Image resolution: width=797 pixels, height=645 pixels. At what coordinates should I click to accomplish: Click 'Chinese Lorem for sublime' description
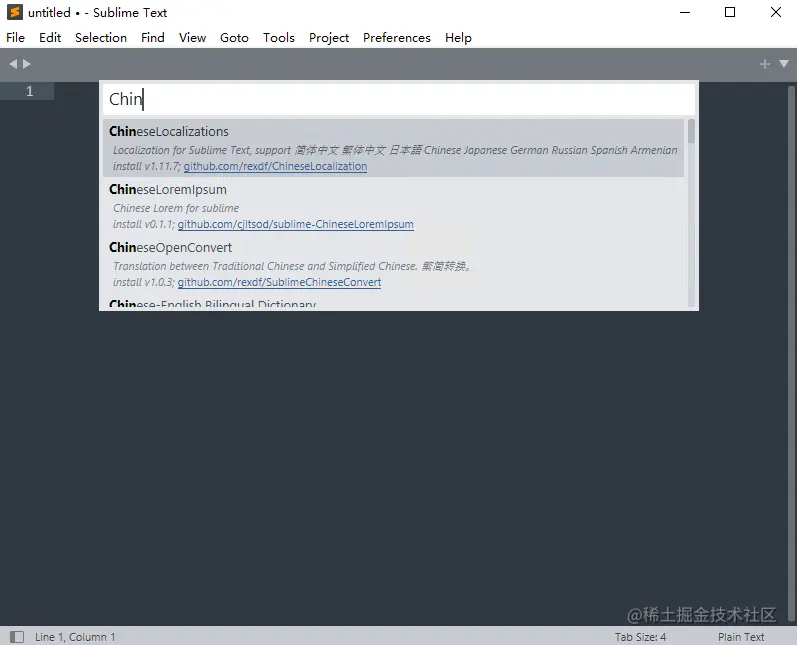tap(176, 208)
